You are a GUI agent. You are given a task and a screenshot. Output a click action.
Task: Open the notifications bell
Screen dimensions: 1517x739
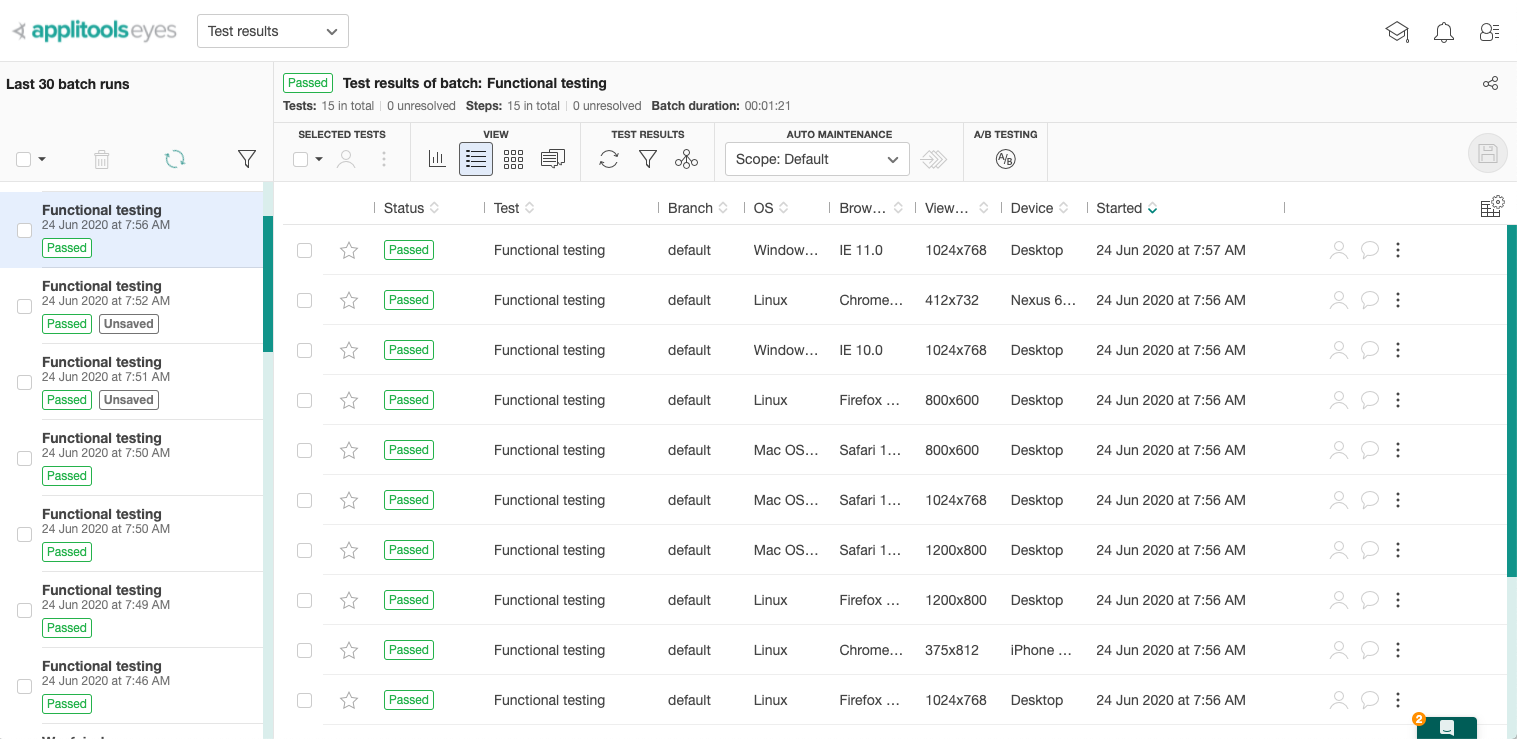coord(1443,32)
